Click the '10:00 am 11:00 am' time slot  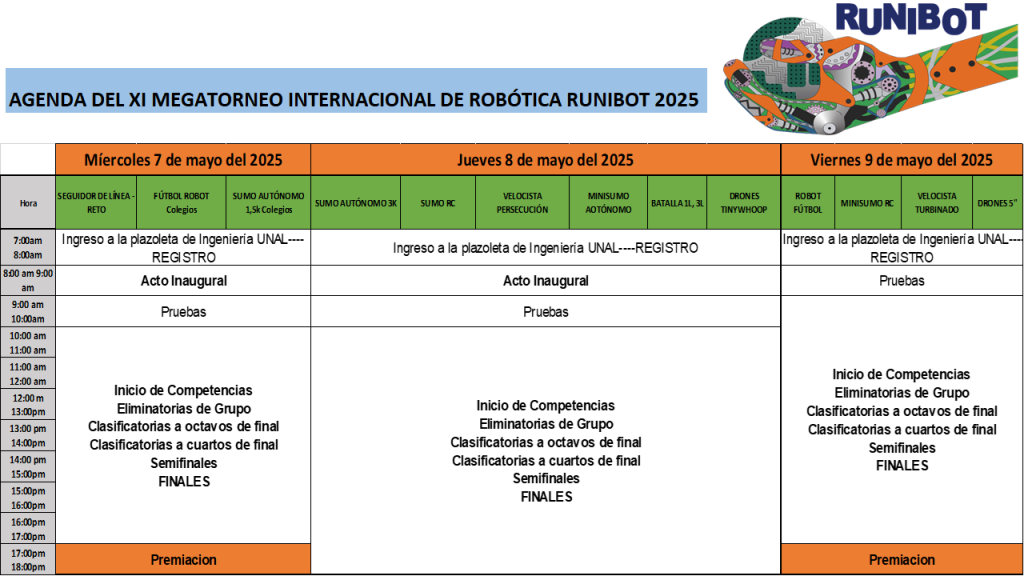pyautogui.click(x=28, y=343)
